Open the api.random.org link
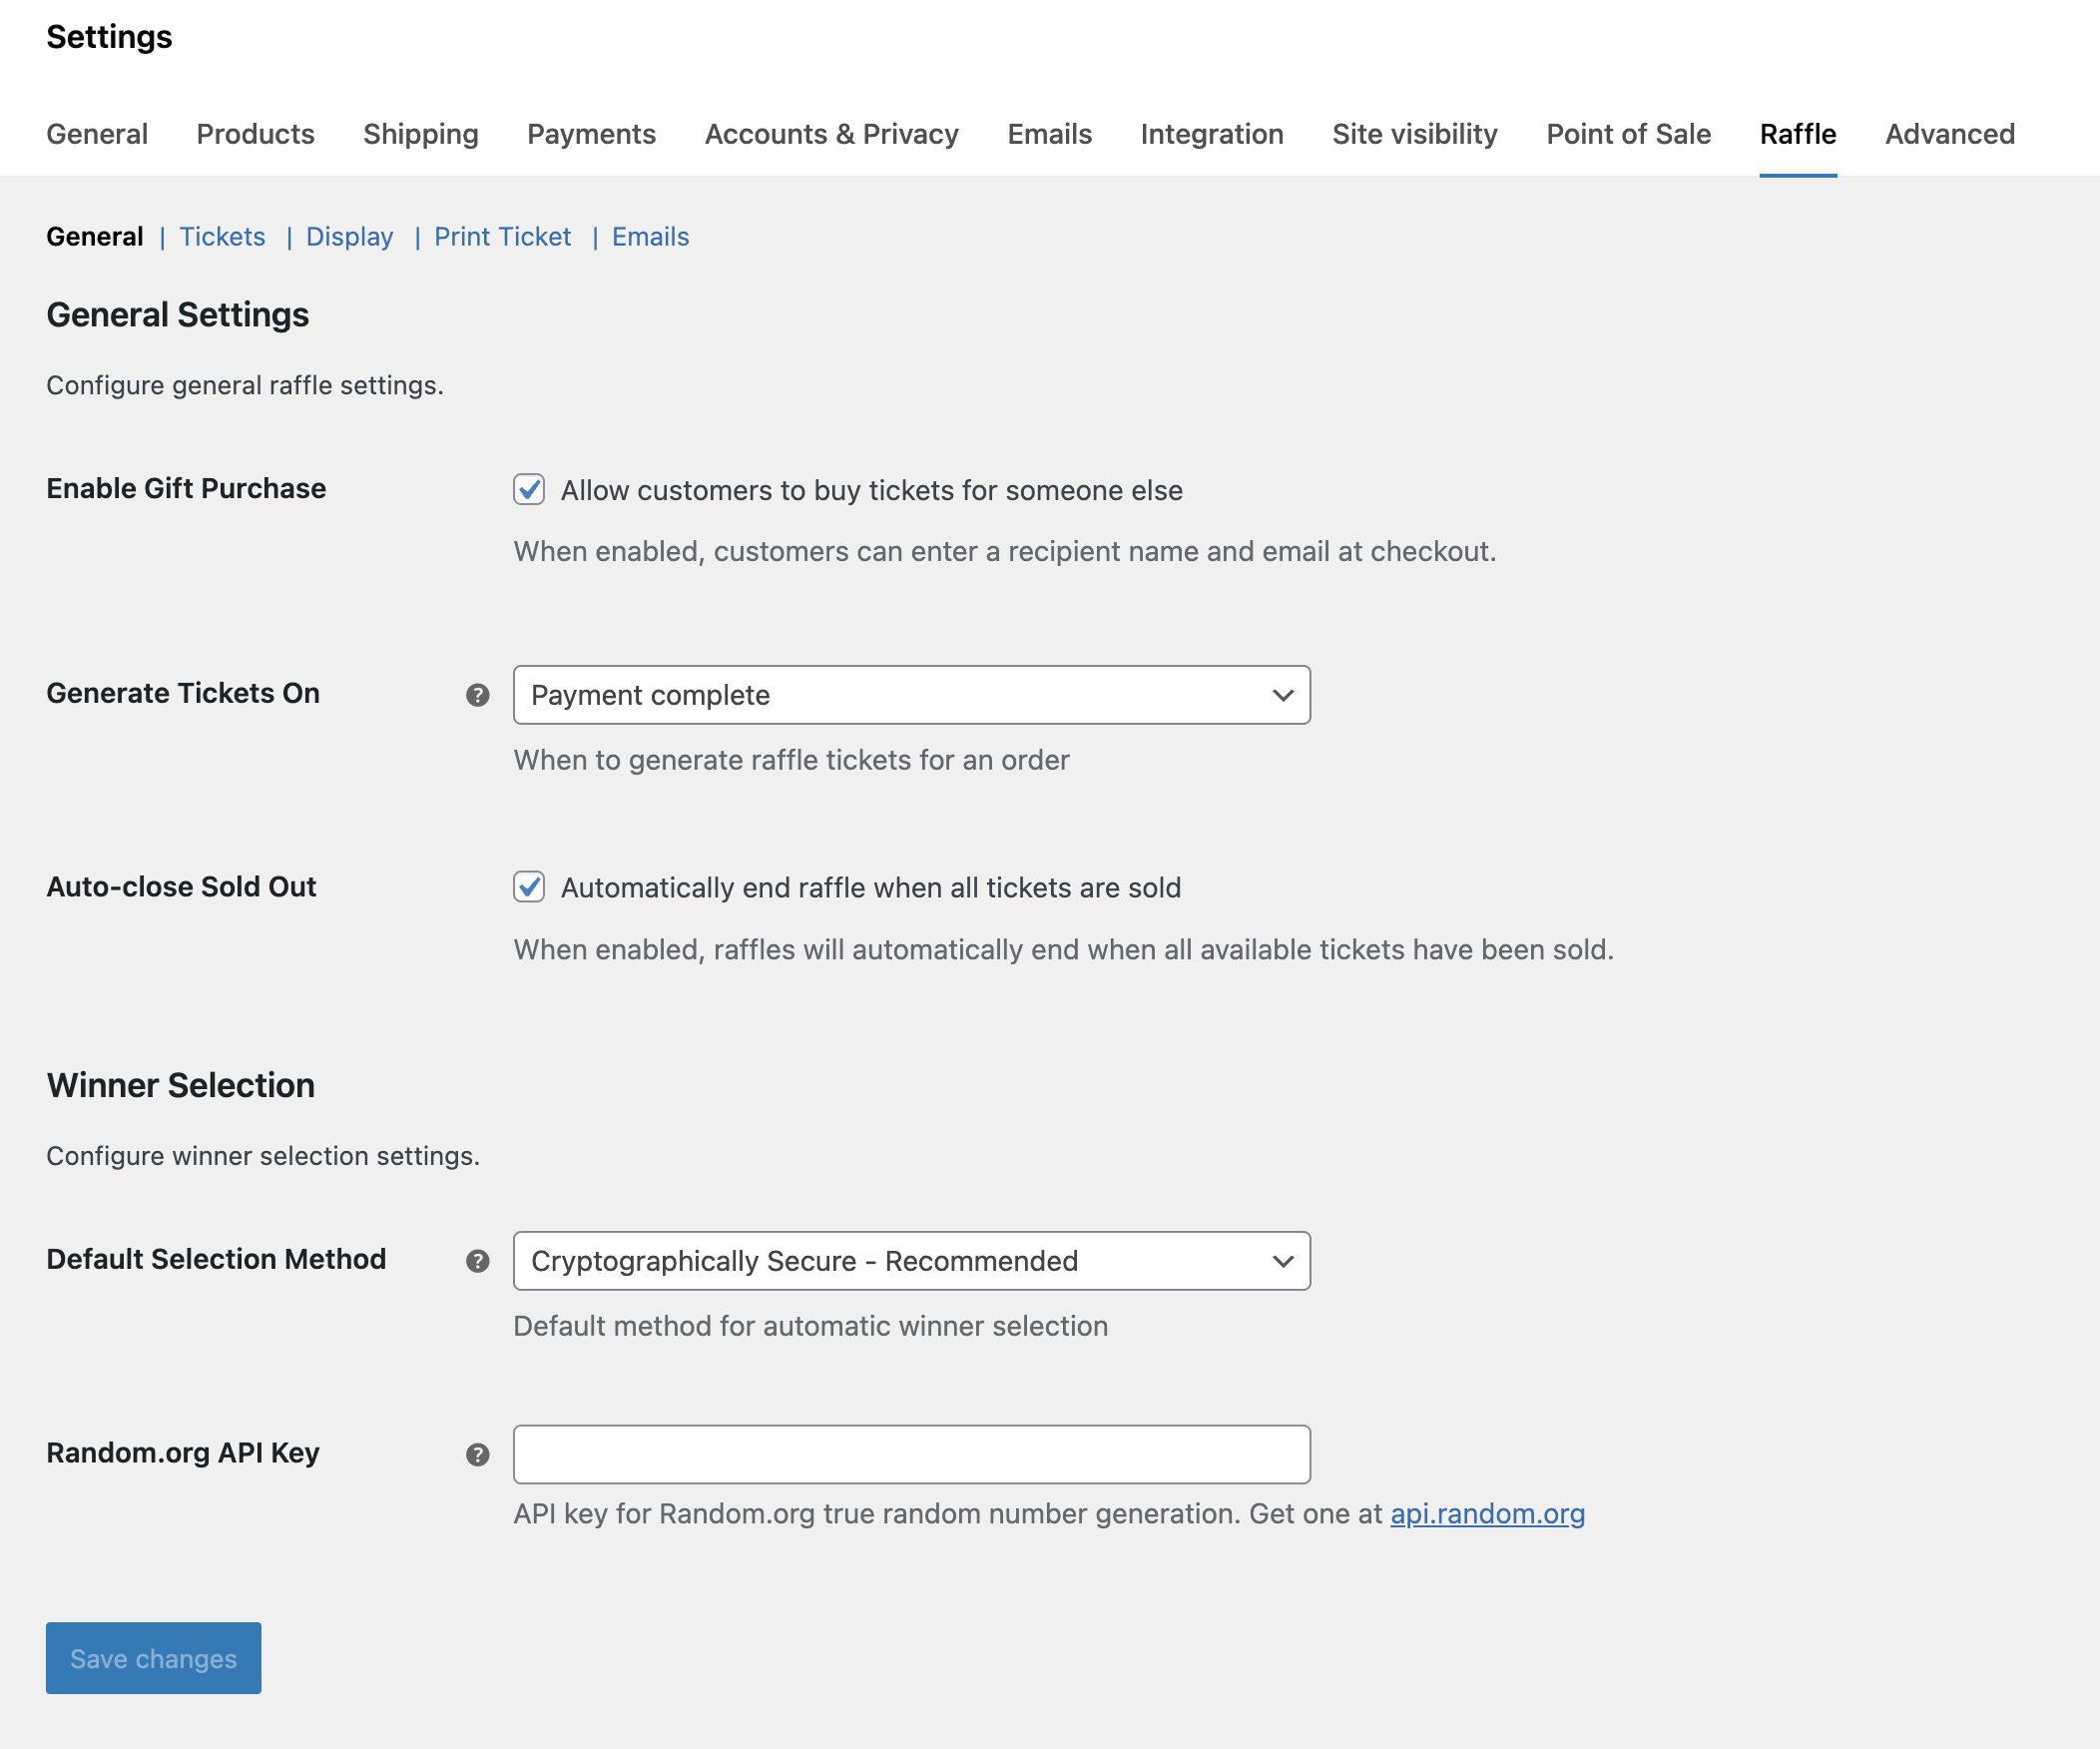This screenshot has width=2100, height=1749. click(1487, 1513)
